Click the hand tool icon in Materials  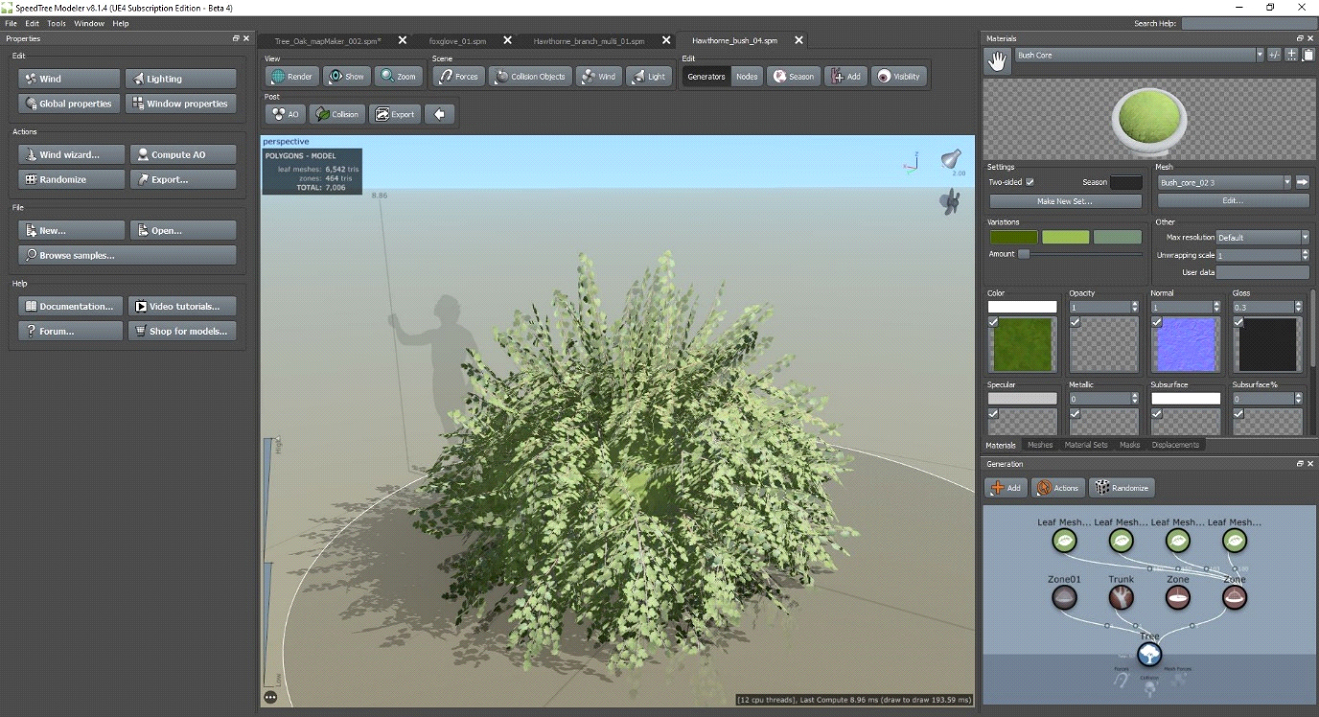click(x=997, y=62)
